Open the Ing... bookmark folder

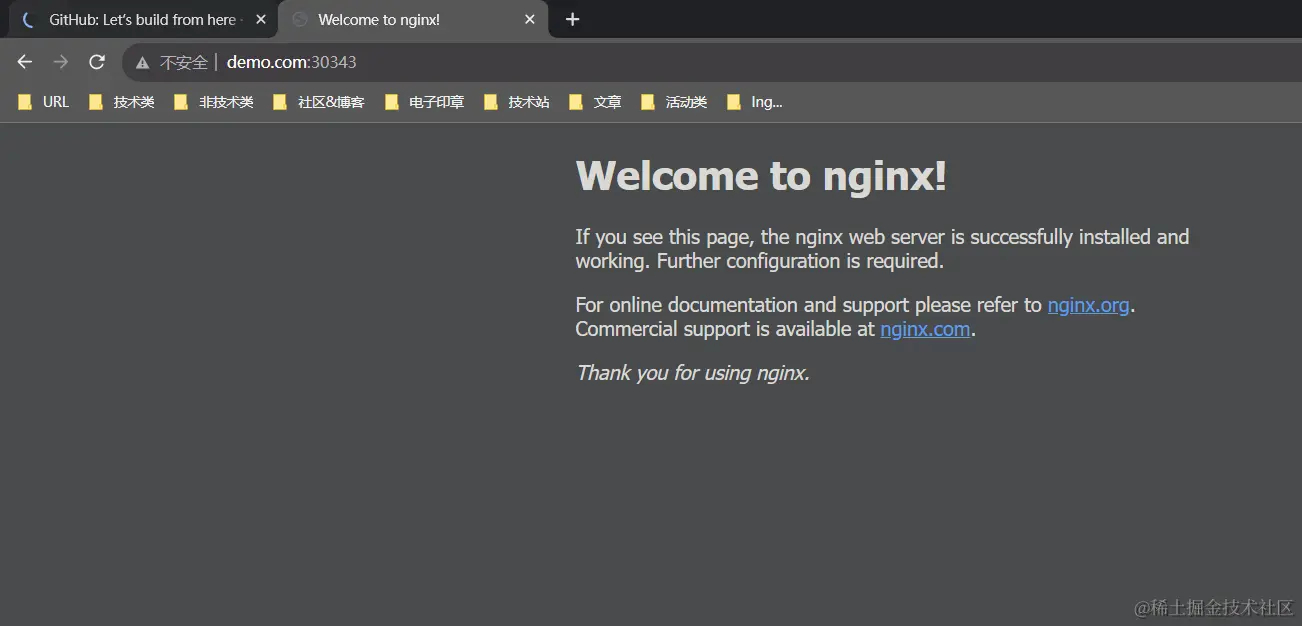tap(755, 102)
